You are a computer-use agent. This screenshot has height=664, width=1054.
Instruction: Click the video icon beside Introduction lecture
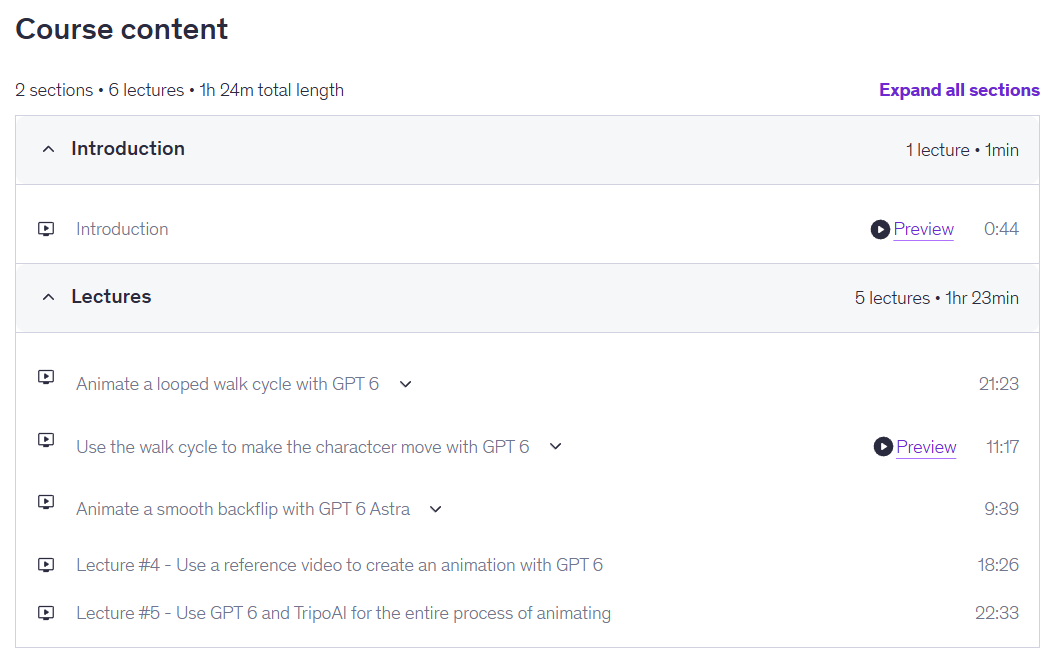[x=46, y=229]
